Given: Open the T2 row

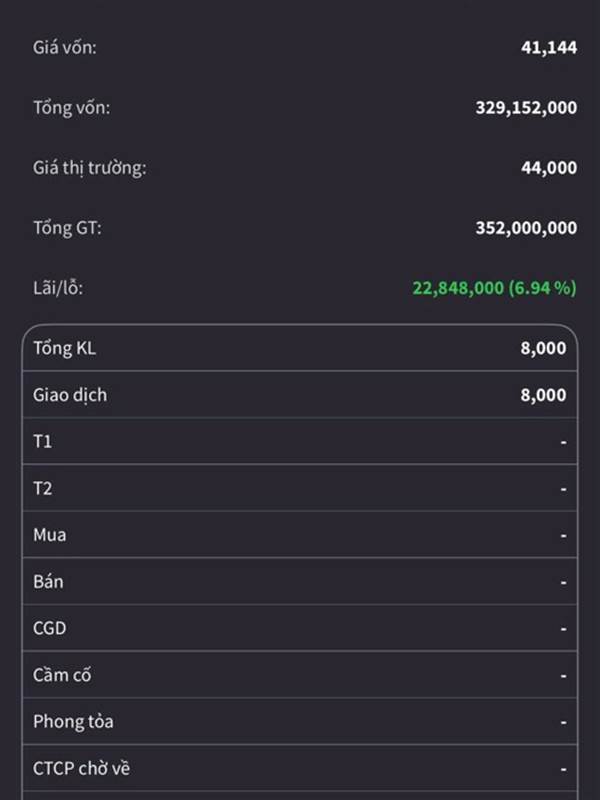Looking at the screenshot, I should click(299, 489).
